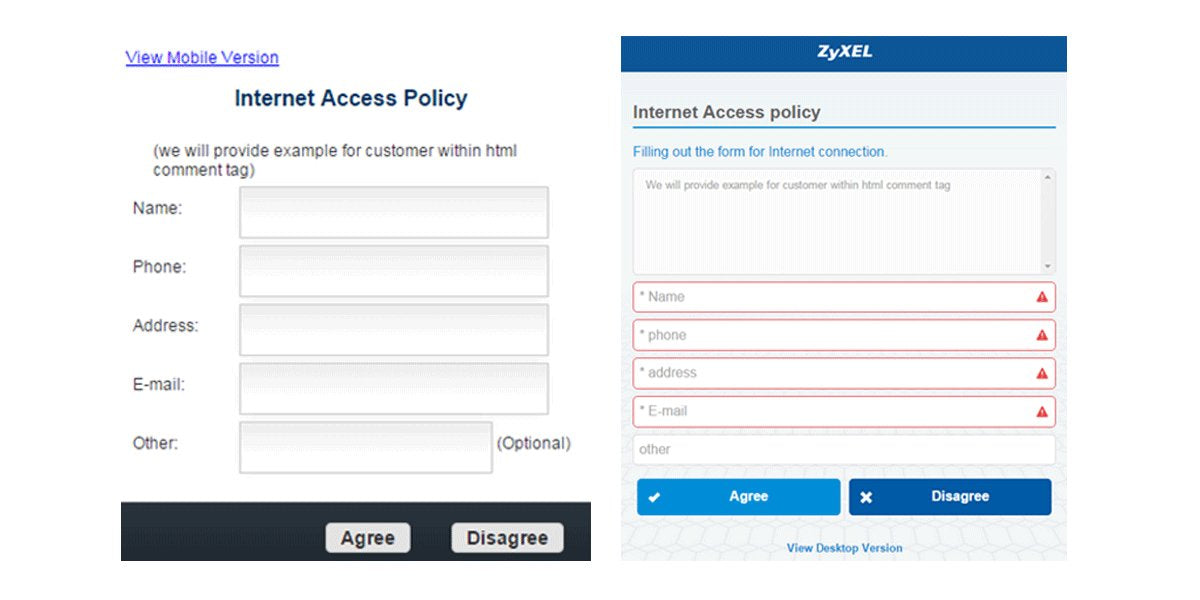Click the X icon on the Disagree button
The width and height of the screenshot is (1200, 600).
click(868, 496)
